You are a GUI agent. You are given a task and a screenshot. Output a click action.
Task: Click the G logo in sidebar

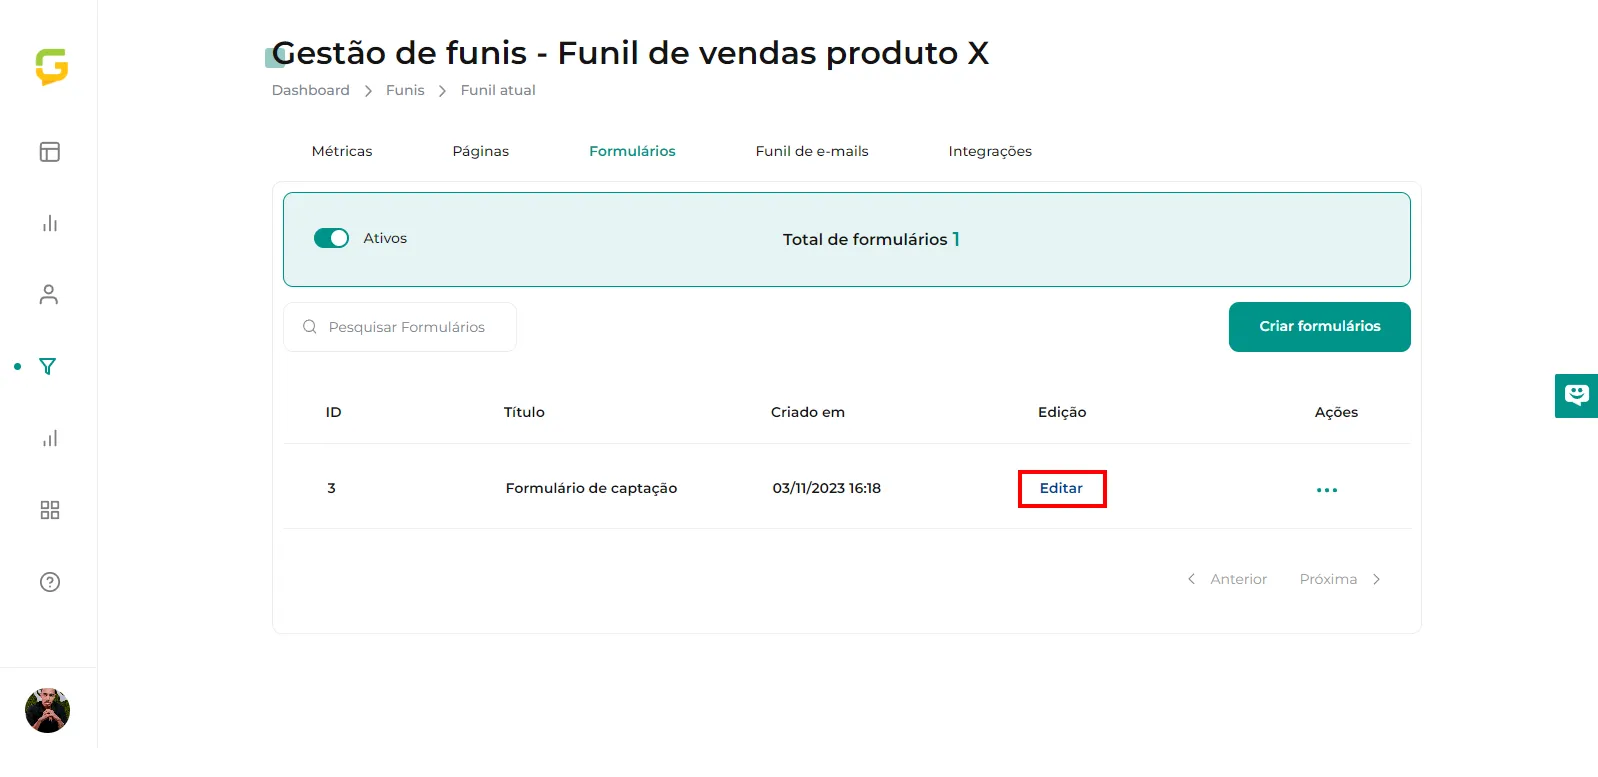click(52, 67)
